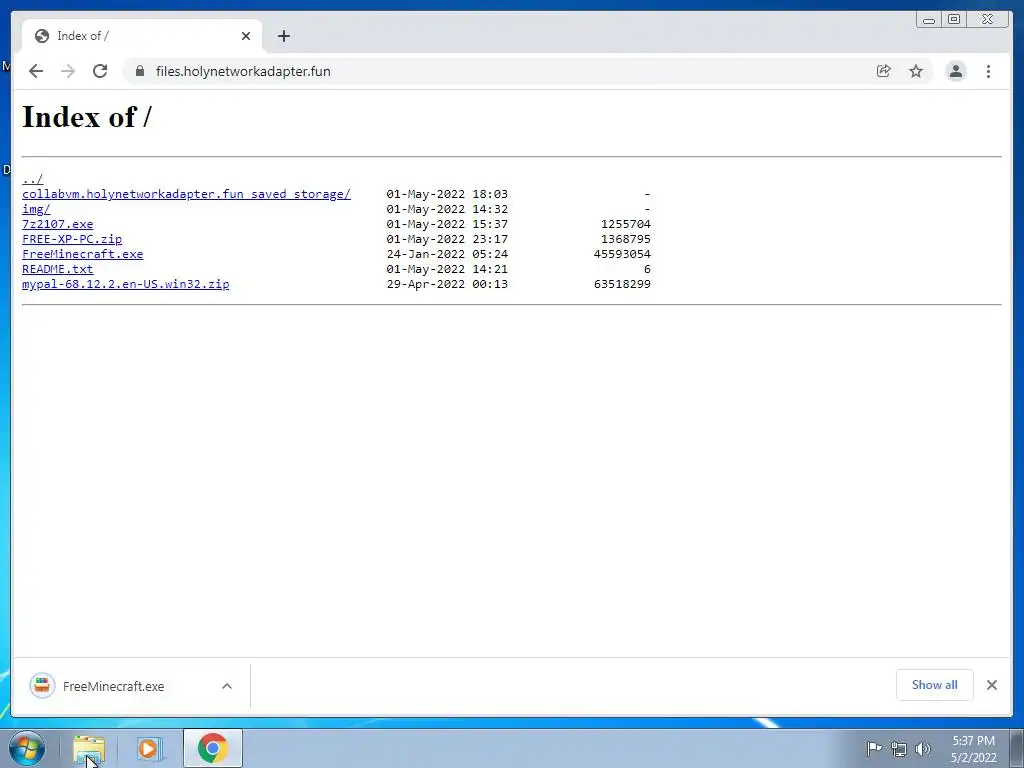Open the parent directory ../ link
This screenshot has height=768, width=1024.
point(33,179)
